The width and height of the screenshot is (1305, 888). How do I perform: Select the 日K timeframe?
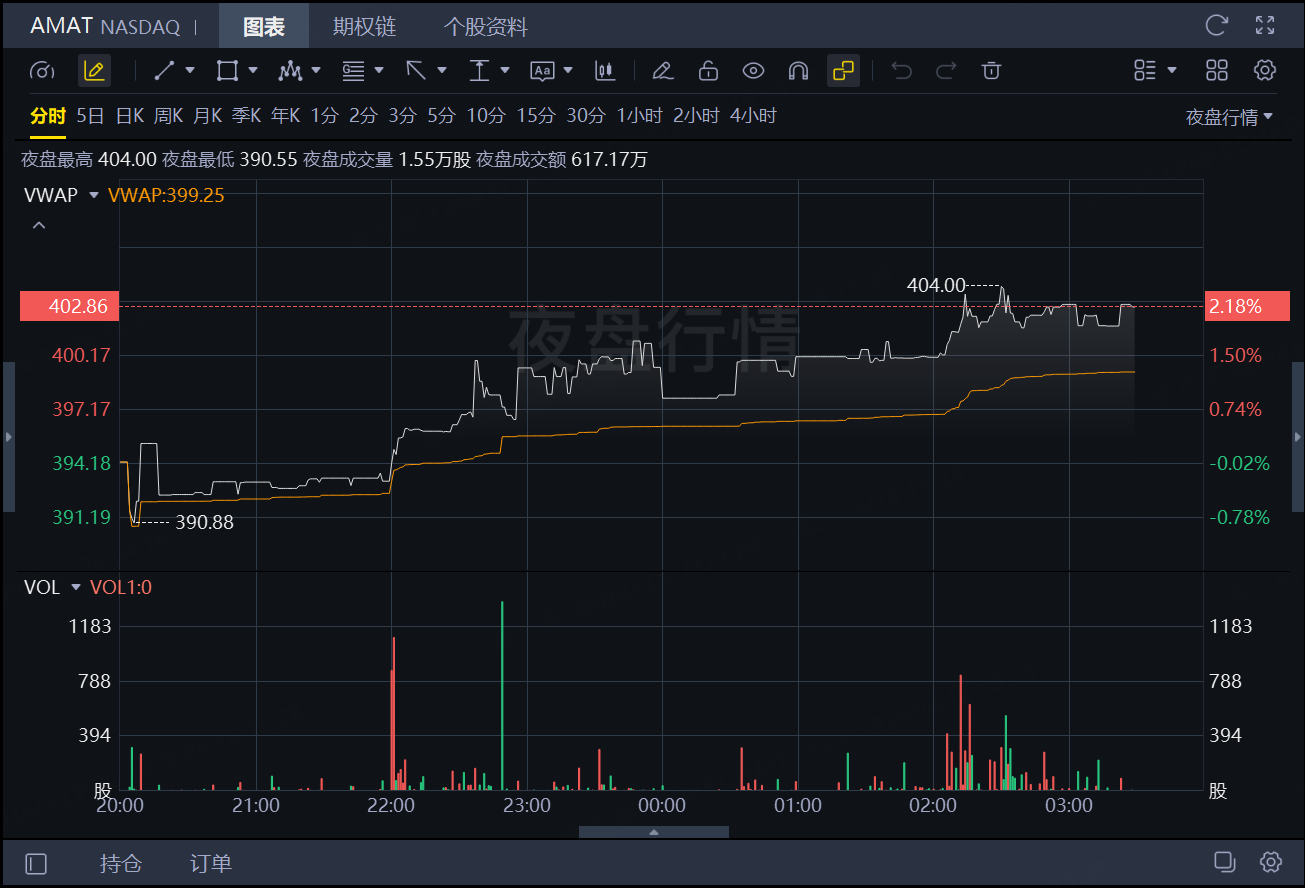130,117
